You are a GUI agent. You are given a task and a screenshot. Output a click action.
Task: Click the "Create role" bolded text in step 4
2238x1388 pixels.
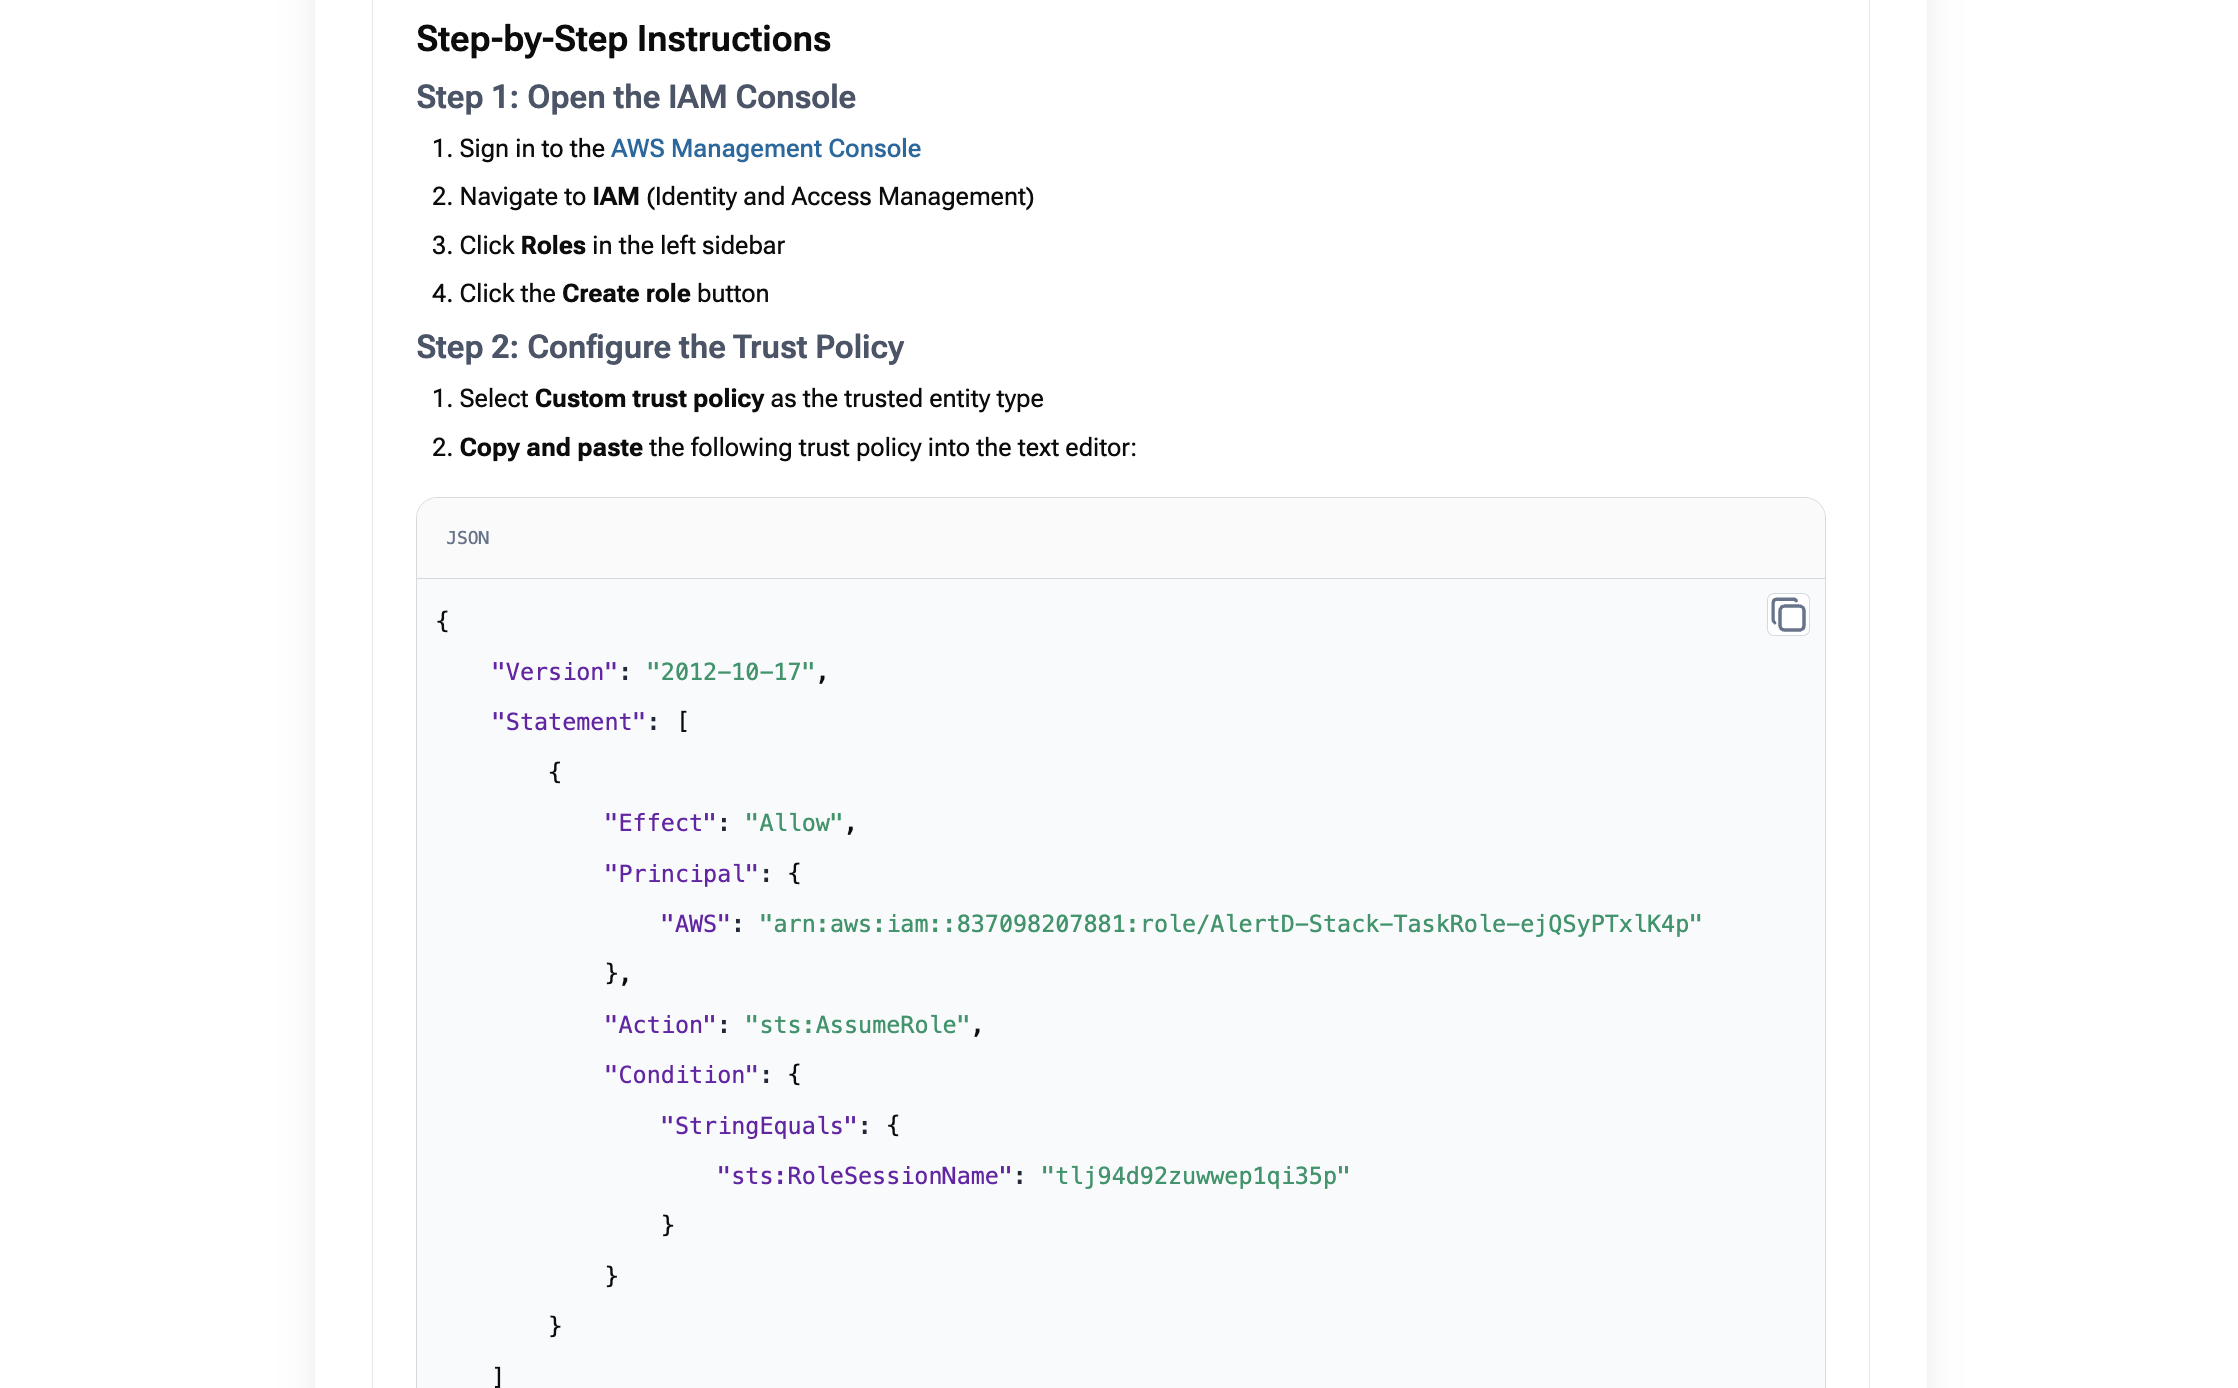coord(625,293)
